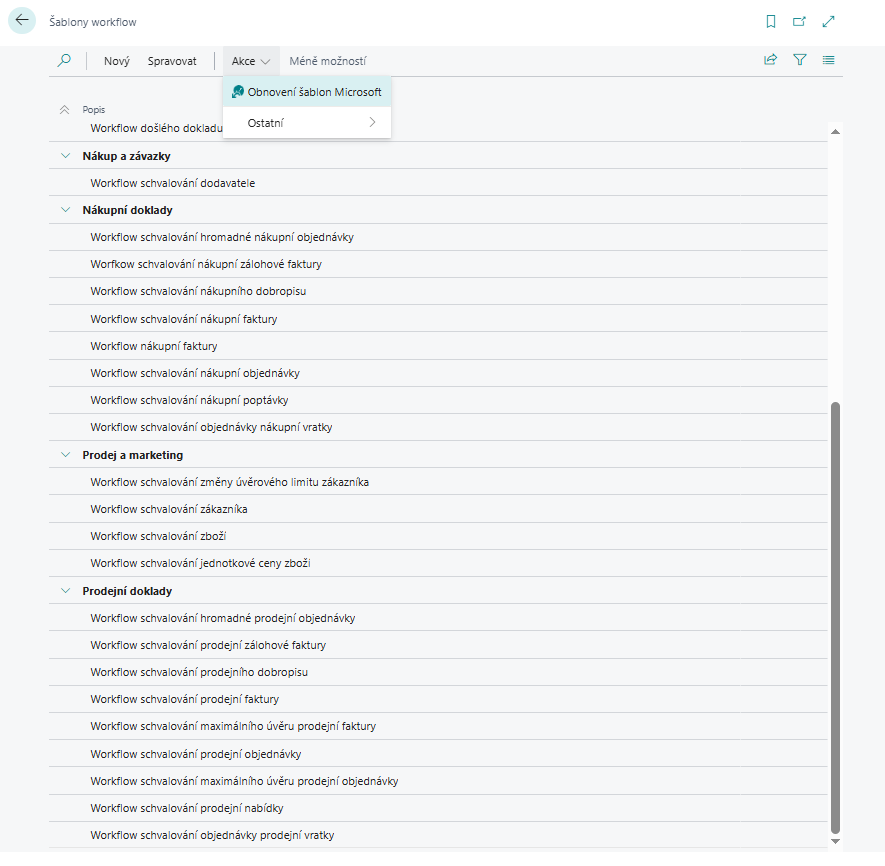
Task: Select Workflow schvalování nákupního dobropisu
Action: pos(438,291)
